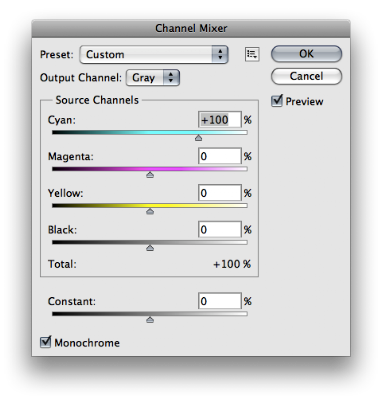The height and width of the screenshot is (400, 382).
Task: Click the Channel Mixer title bar
Action: [x=191, y=28]
